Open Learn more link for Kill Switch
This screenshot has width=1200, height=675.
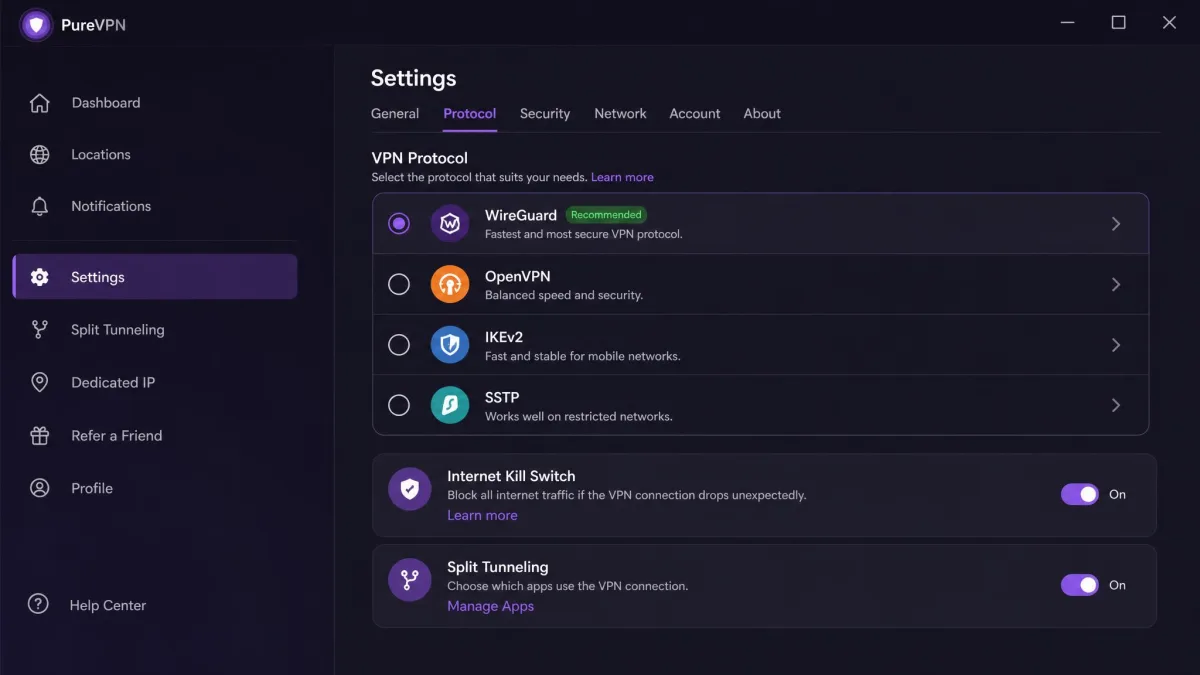point(482,515)
